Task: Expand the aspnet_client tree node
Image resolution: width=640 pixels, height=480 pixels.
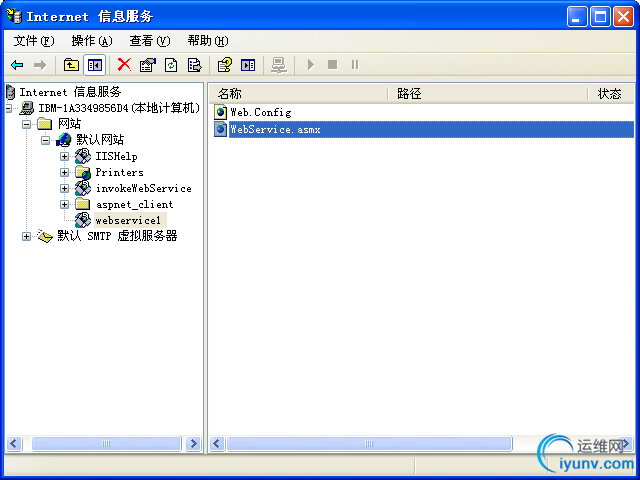Action: coord(64,204)
